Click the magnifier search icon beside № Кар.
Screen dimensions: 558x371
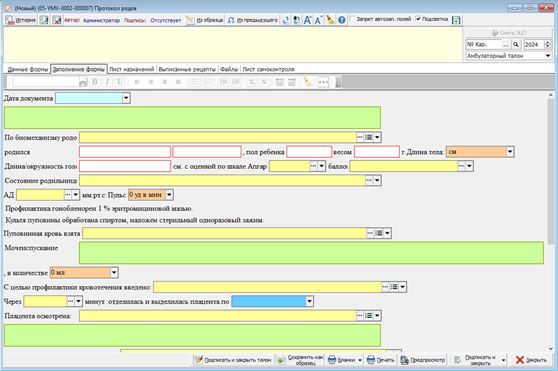(516, 44)
